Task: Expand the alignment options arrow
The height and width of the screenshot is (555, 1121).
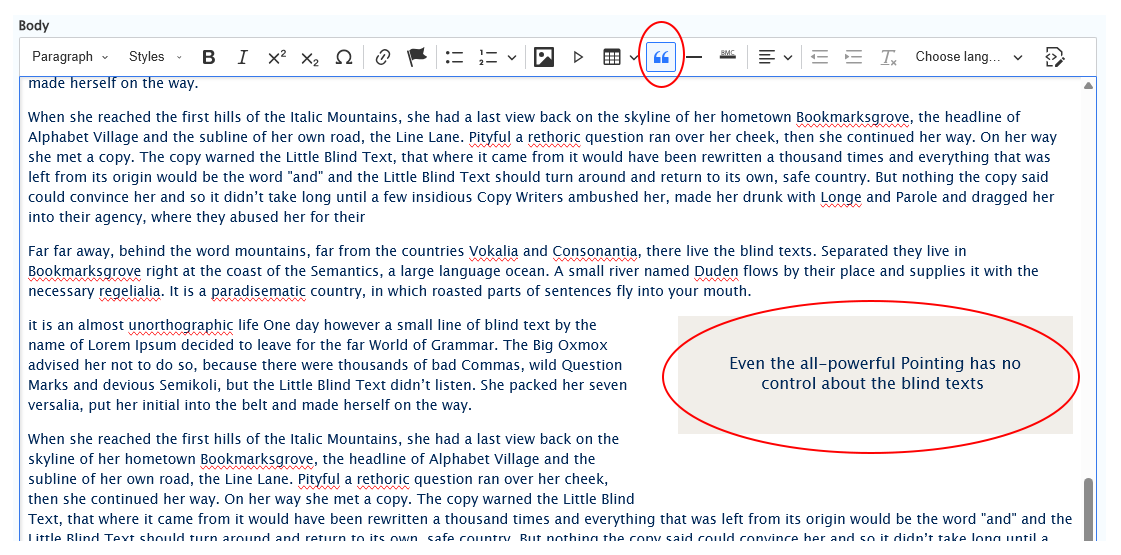Action: pos(788,57)
